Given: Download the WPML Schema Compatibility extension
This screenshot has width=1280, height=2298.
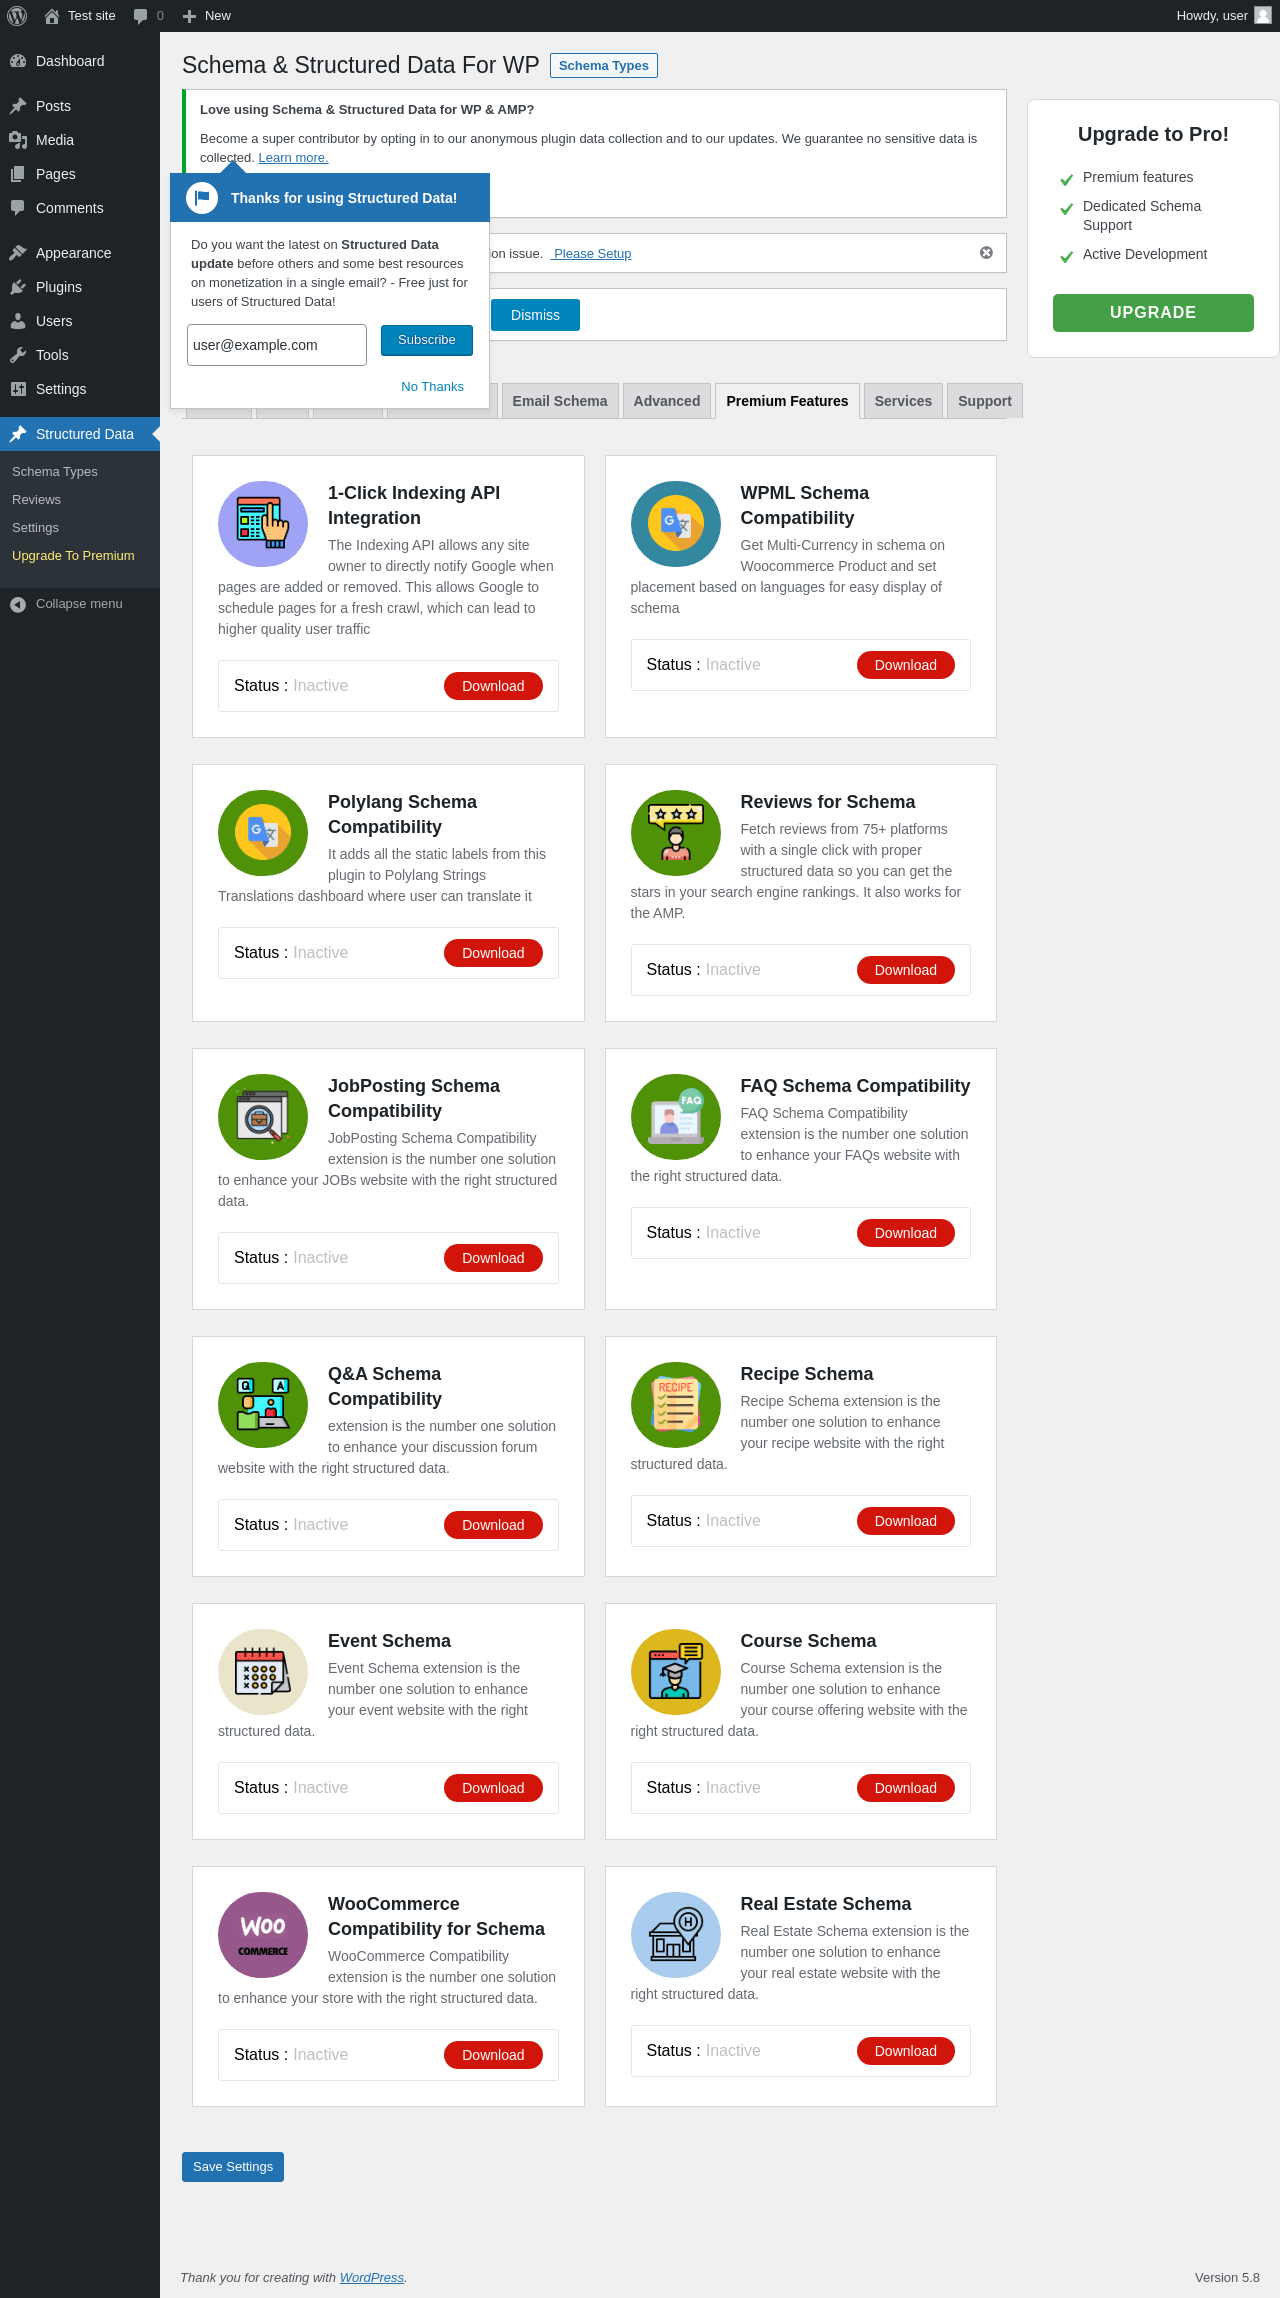Looking at the screenshot, I should [x=906, y=665].
